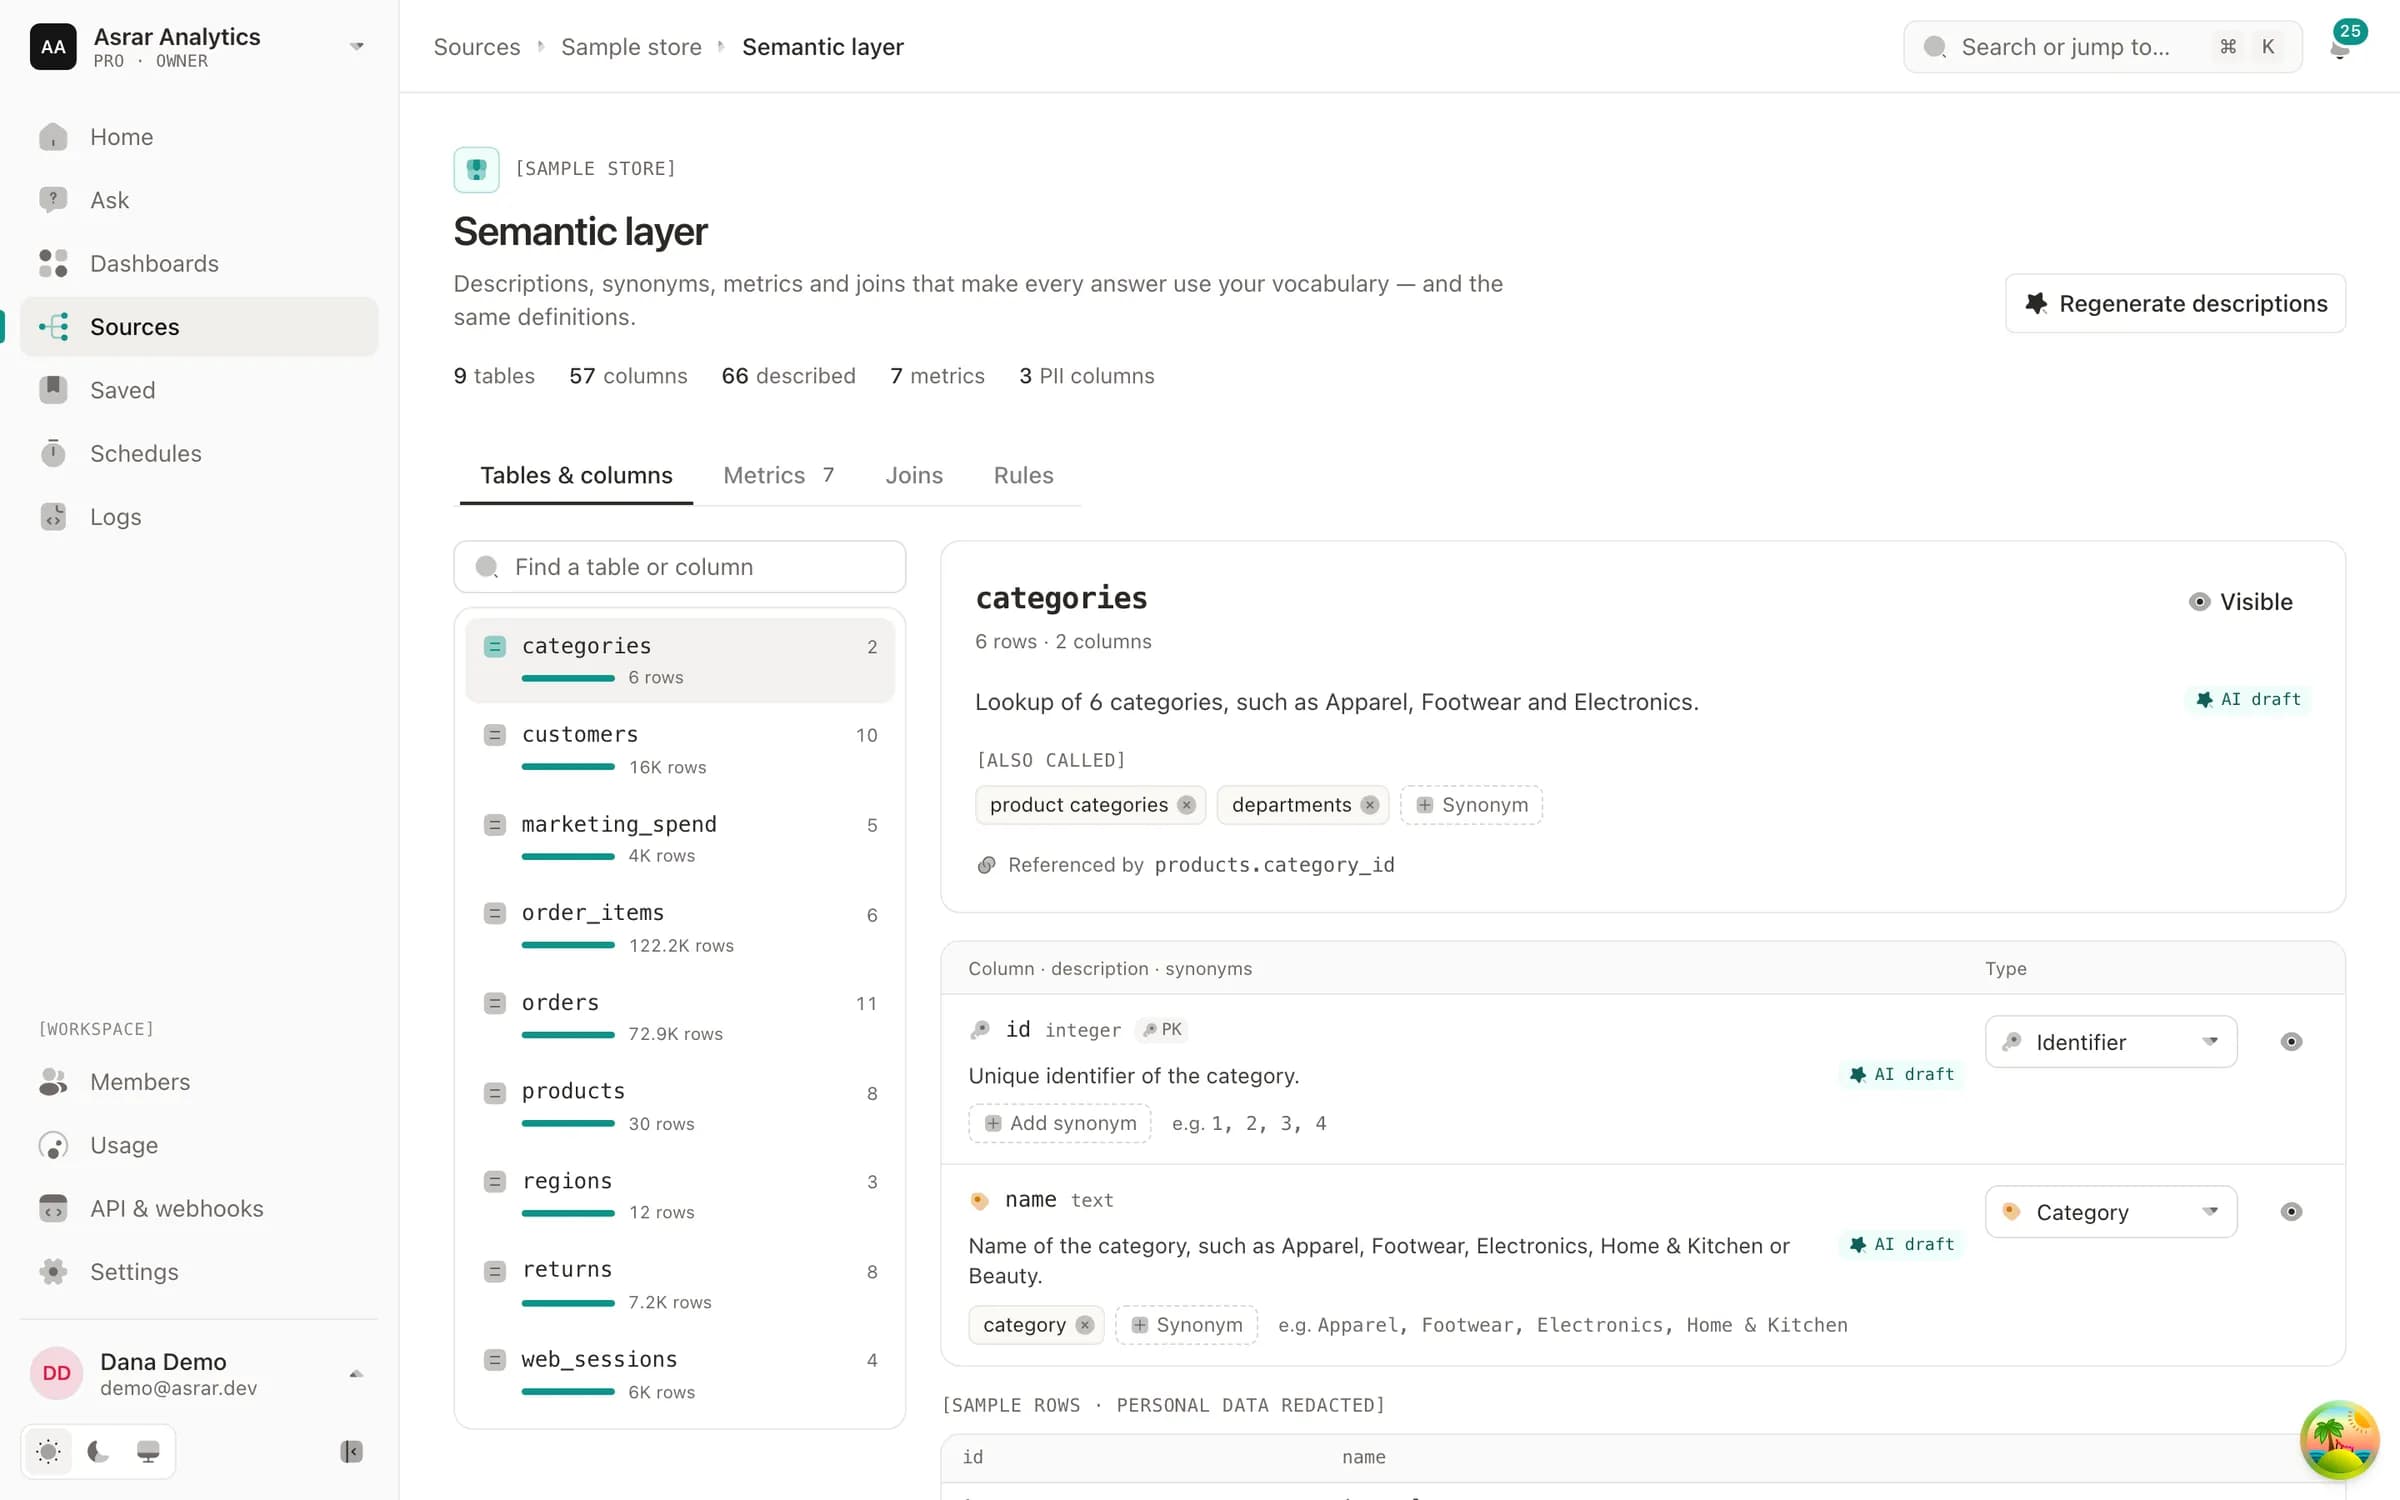
Task: Click the Usage gauge icon
Action: click(x=53, y=1145)
